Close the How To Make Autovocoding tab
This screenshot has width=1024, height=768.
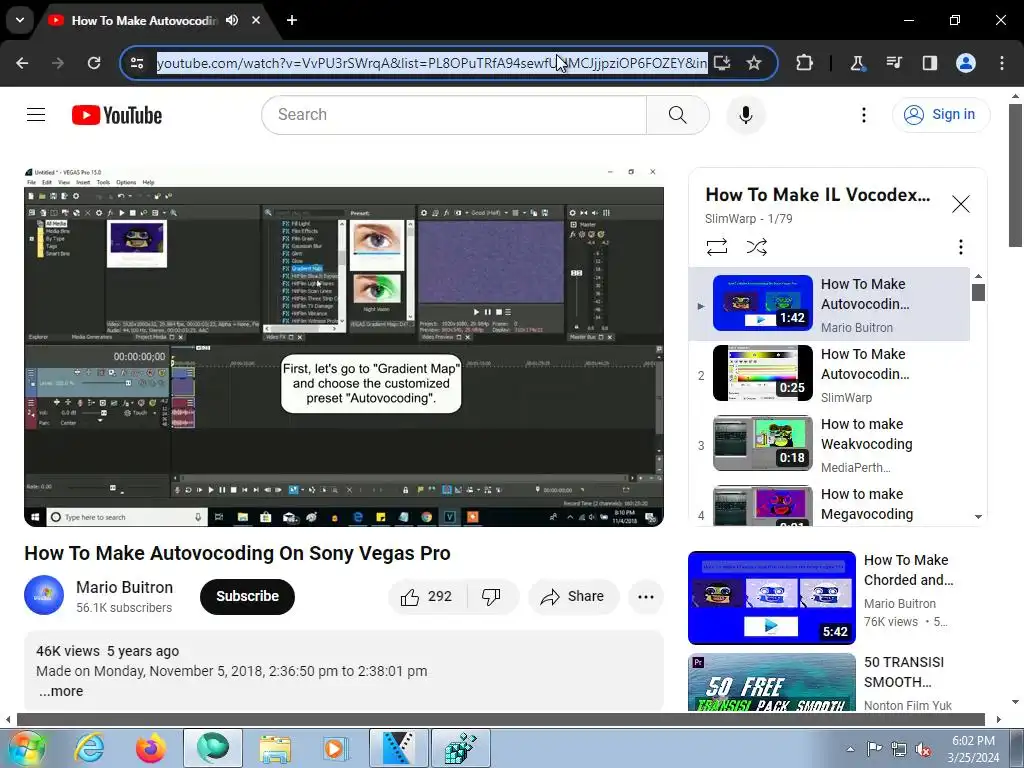256,20
